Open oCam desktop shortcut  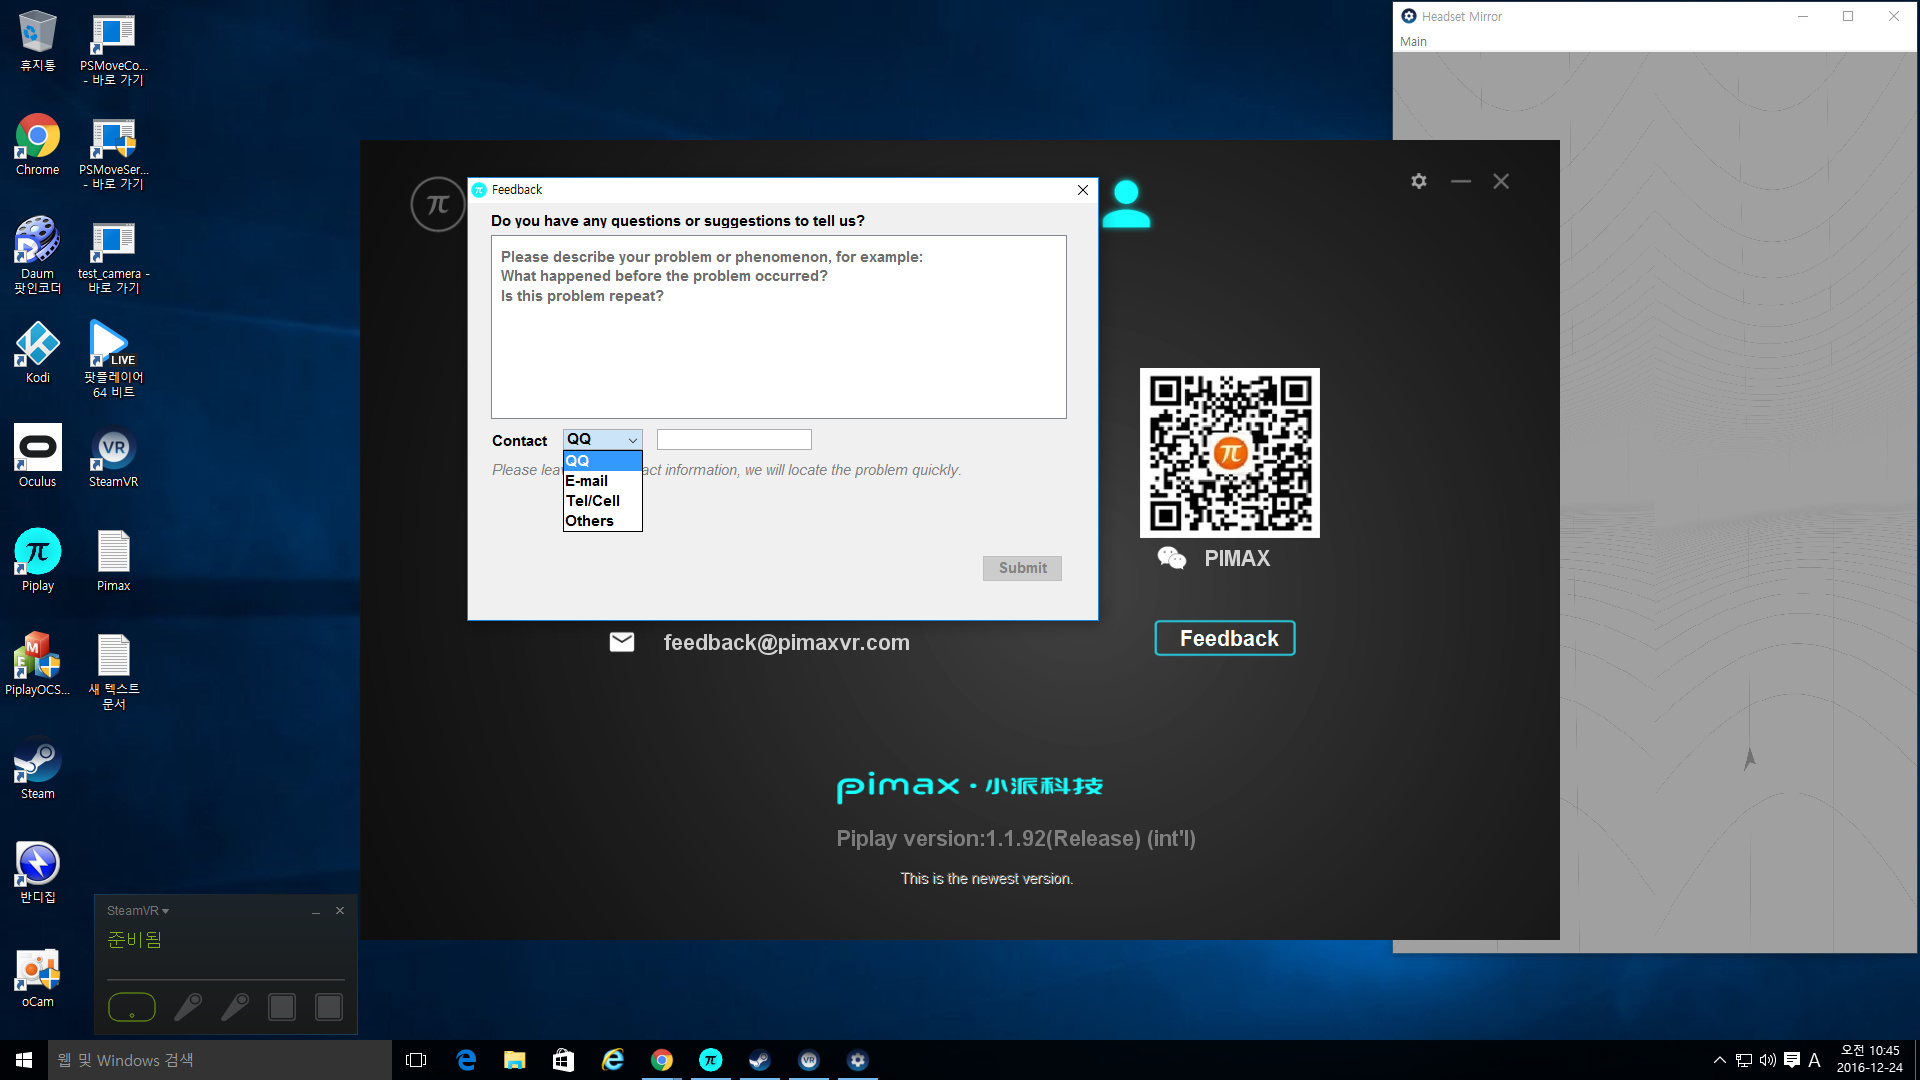tap(37, 977)
